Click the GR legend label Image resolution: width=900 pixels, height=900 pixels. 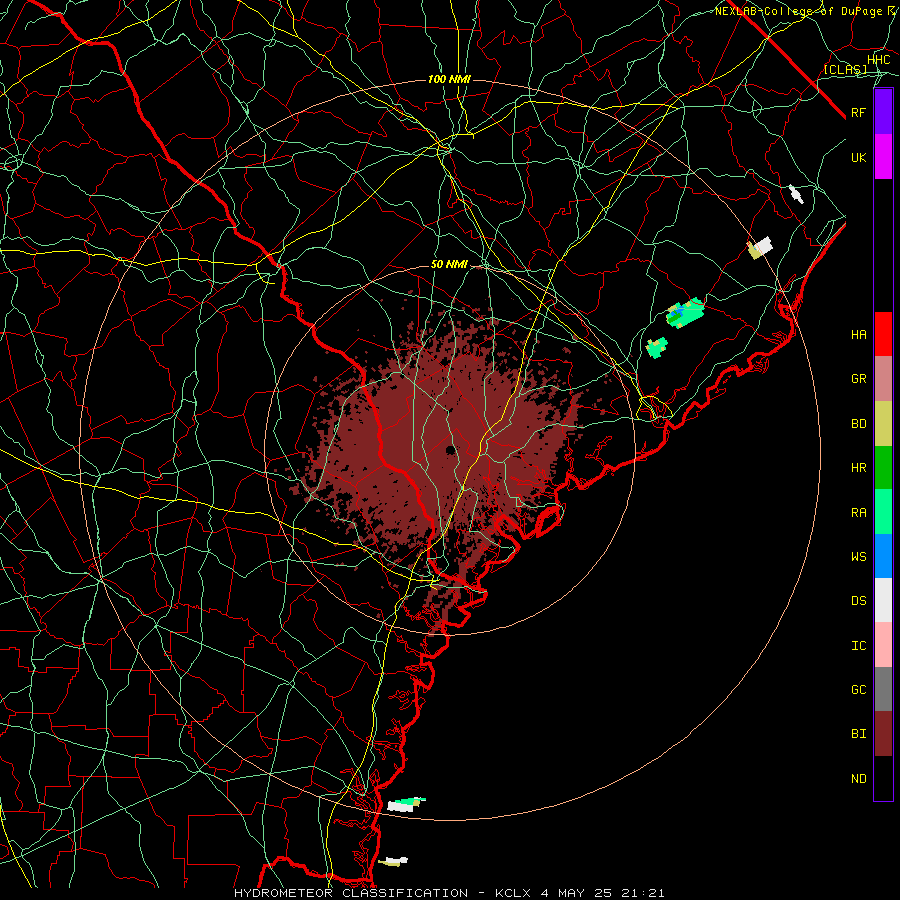click(x=858, y=379)
